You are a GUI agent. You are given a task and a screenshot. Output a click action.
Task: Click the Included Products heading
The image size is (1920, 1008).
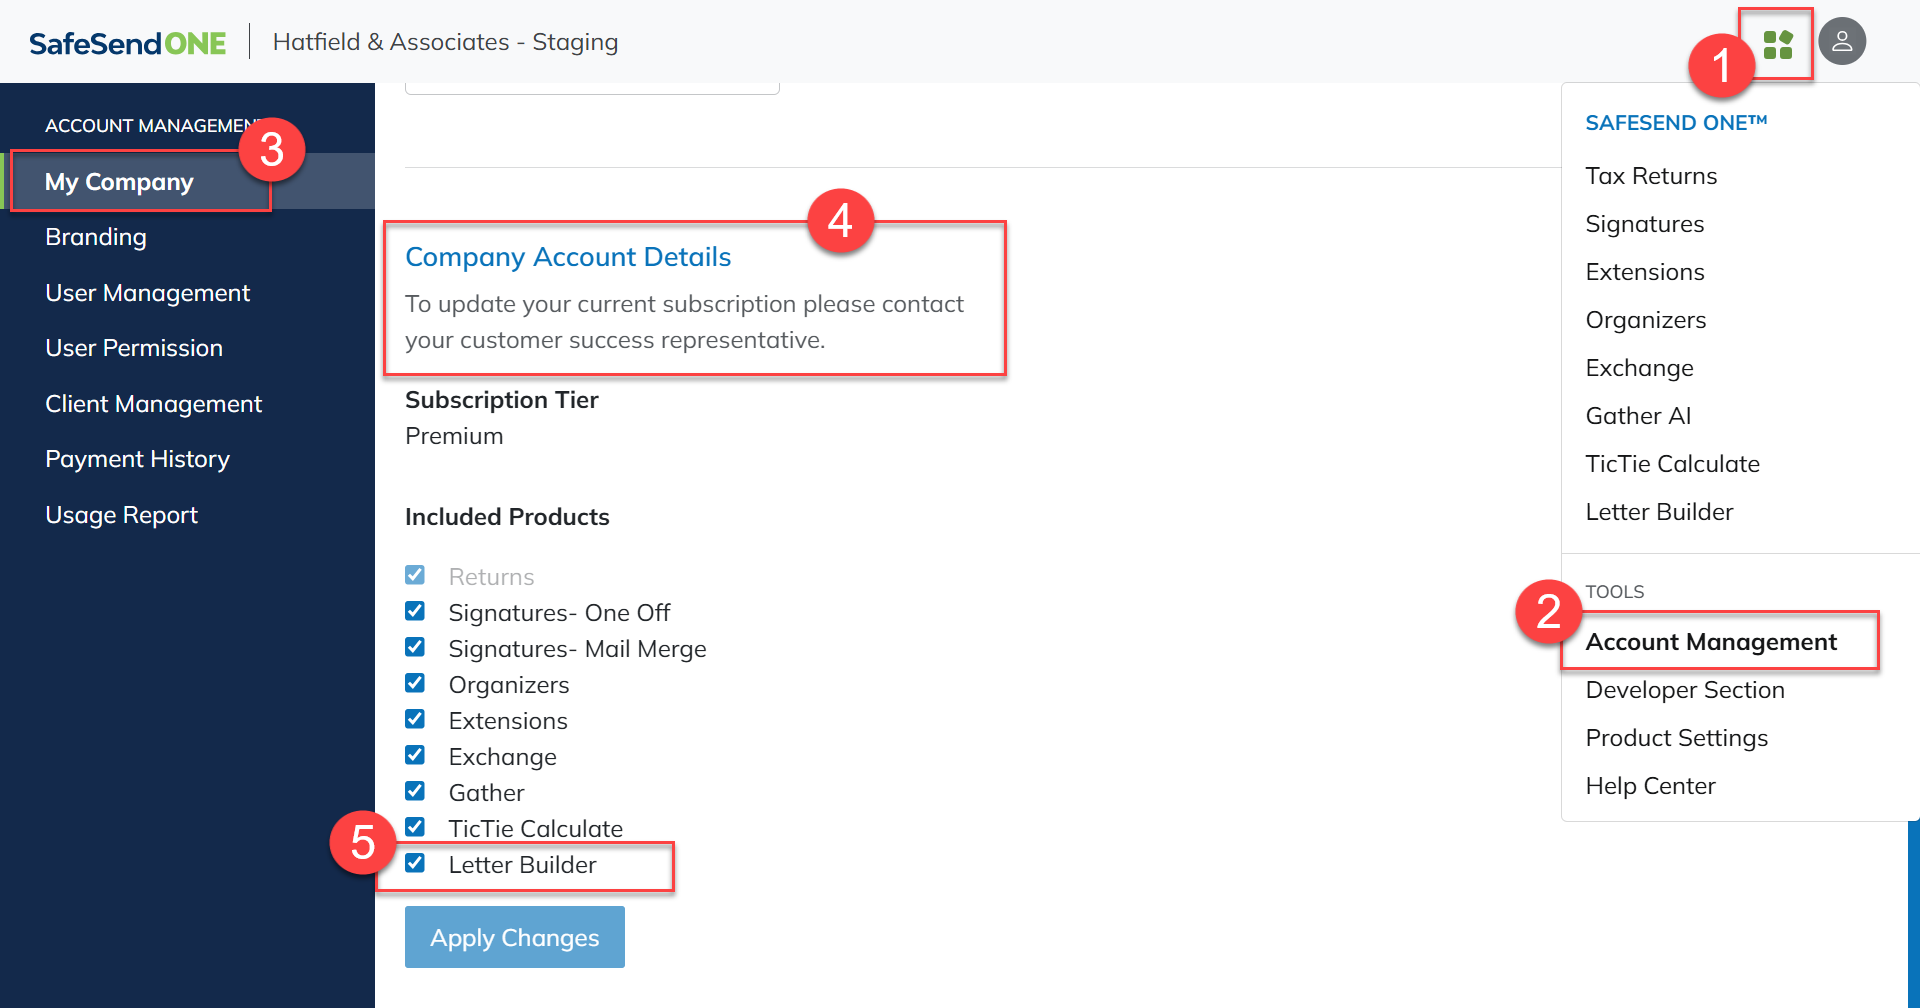(x=507, y=517)
